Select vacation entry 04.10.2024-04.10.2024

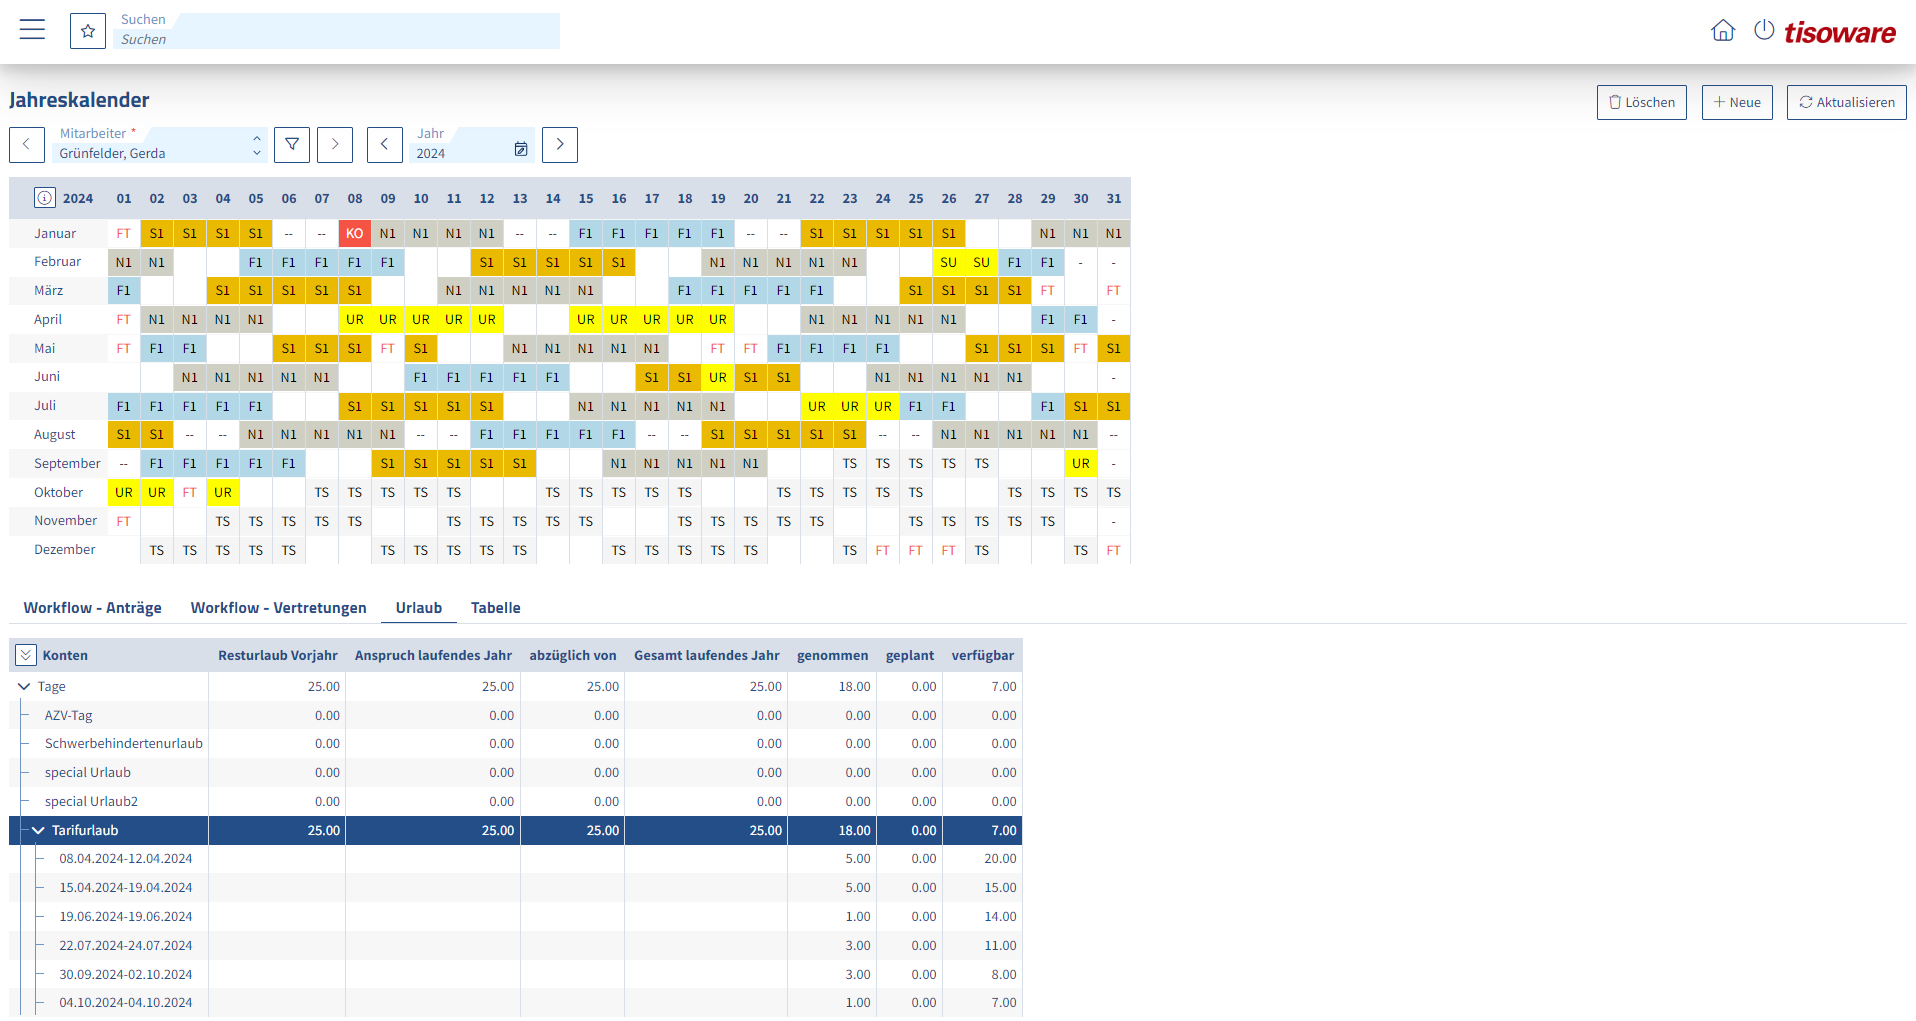click(515, 1003)
